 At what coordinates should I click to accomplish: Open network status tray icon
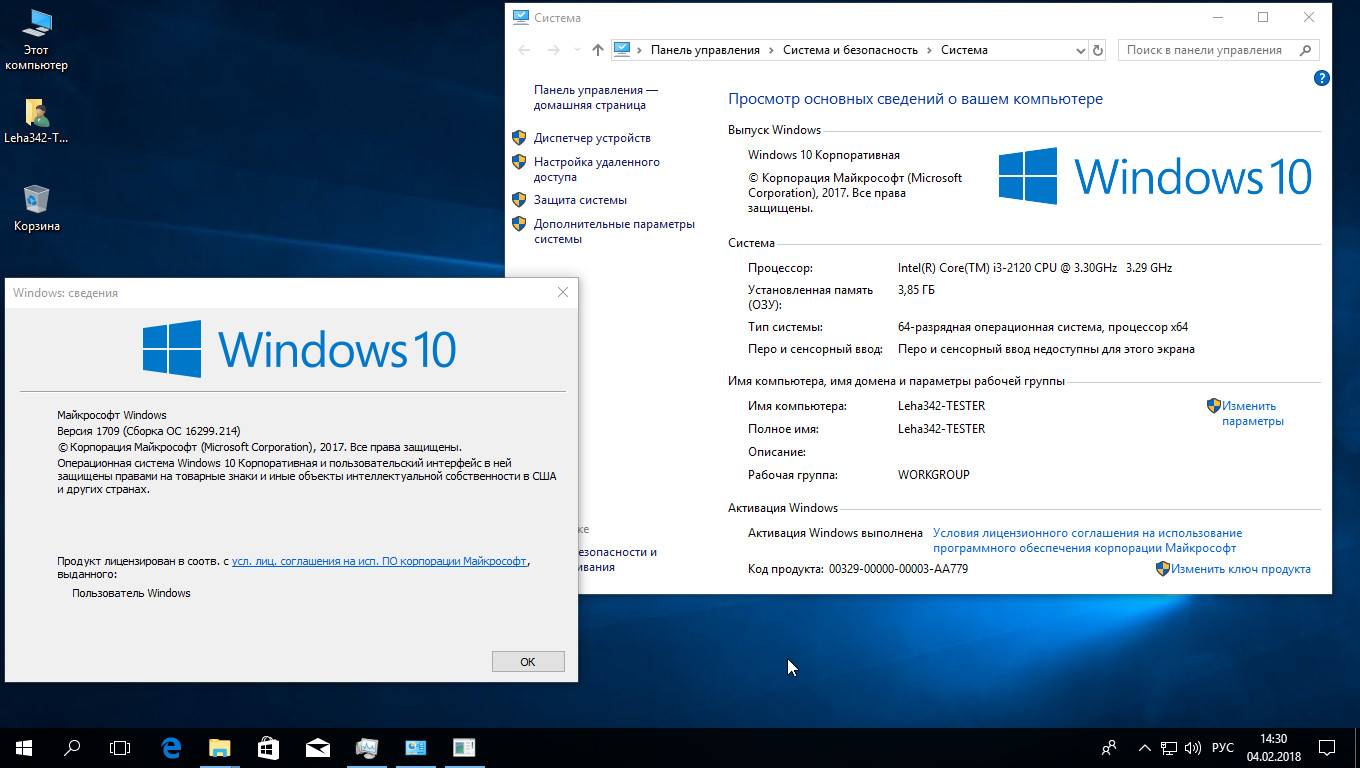point(1168,747)
